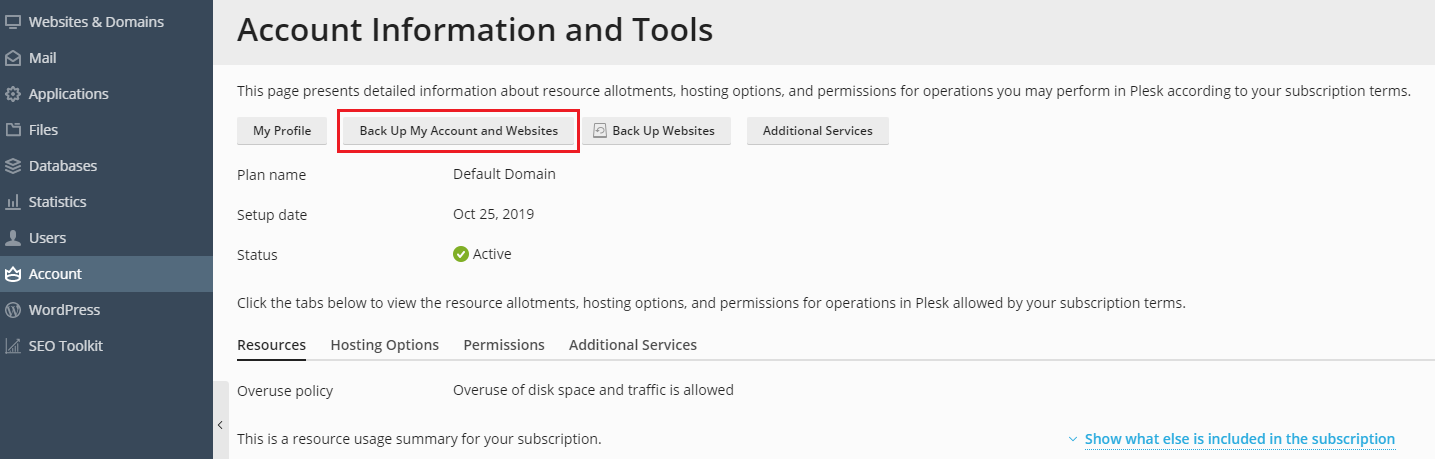Click the Back Up Websites button
Image resolution: width=1435 pixels, height=459 pixels.
click(x=655, y=131)
